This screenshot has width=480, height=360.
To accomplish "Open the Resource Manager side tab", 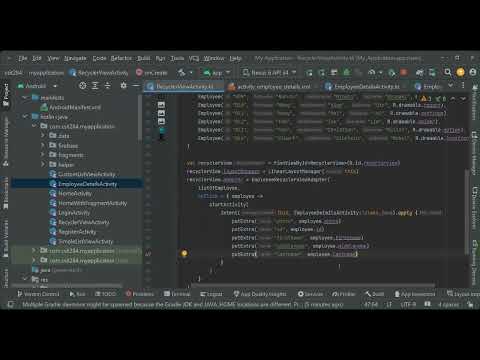I will [x=6, y=141].
